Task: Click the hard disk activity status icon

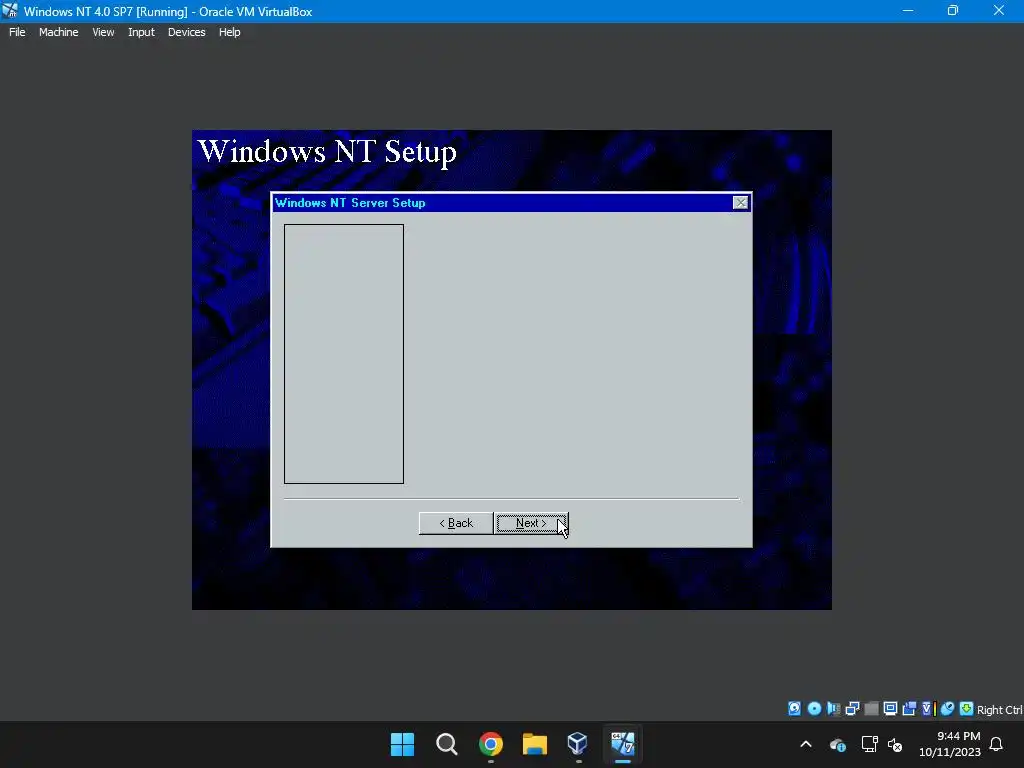Action: pos(795,709)
